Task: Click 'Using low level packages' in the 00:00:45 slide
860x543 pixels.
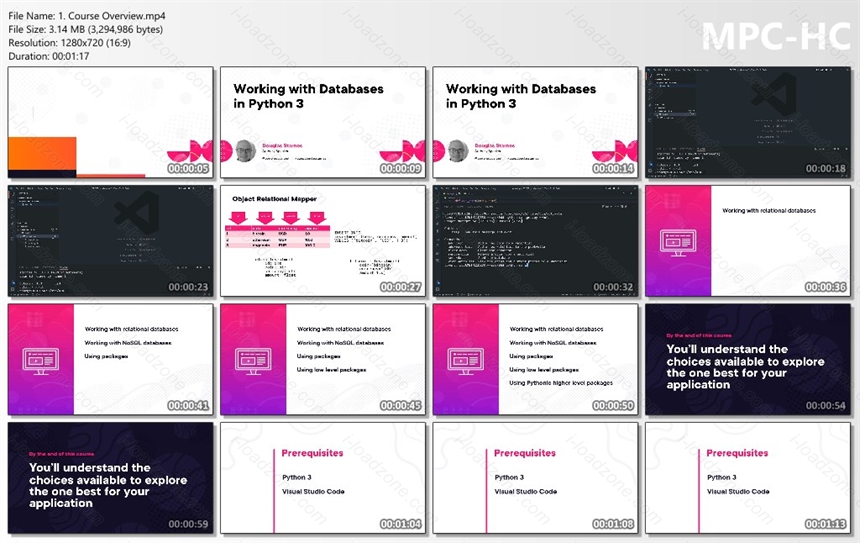Action: (x=331, y=370)
